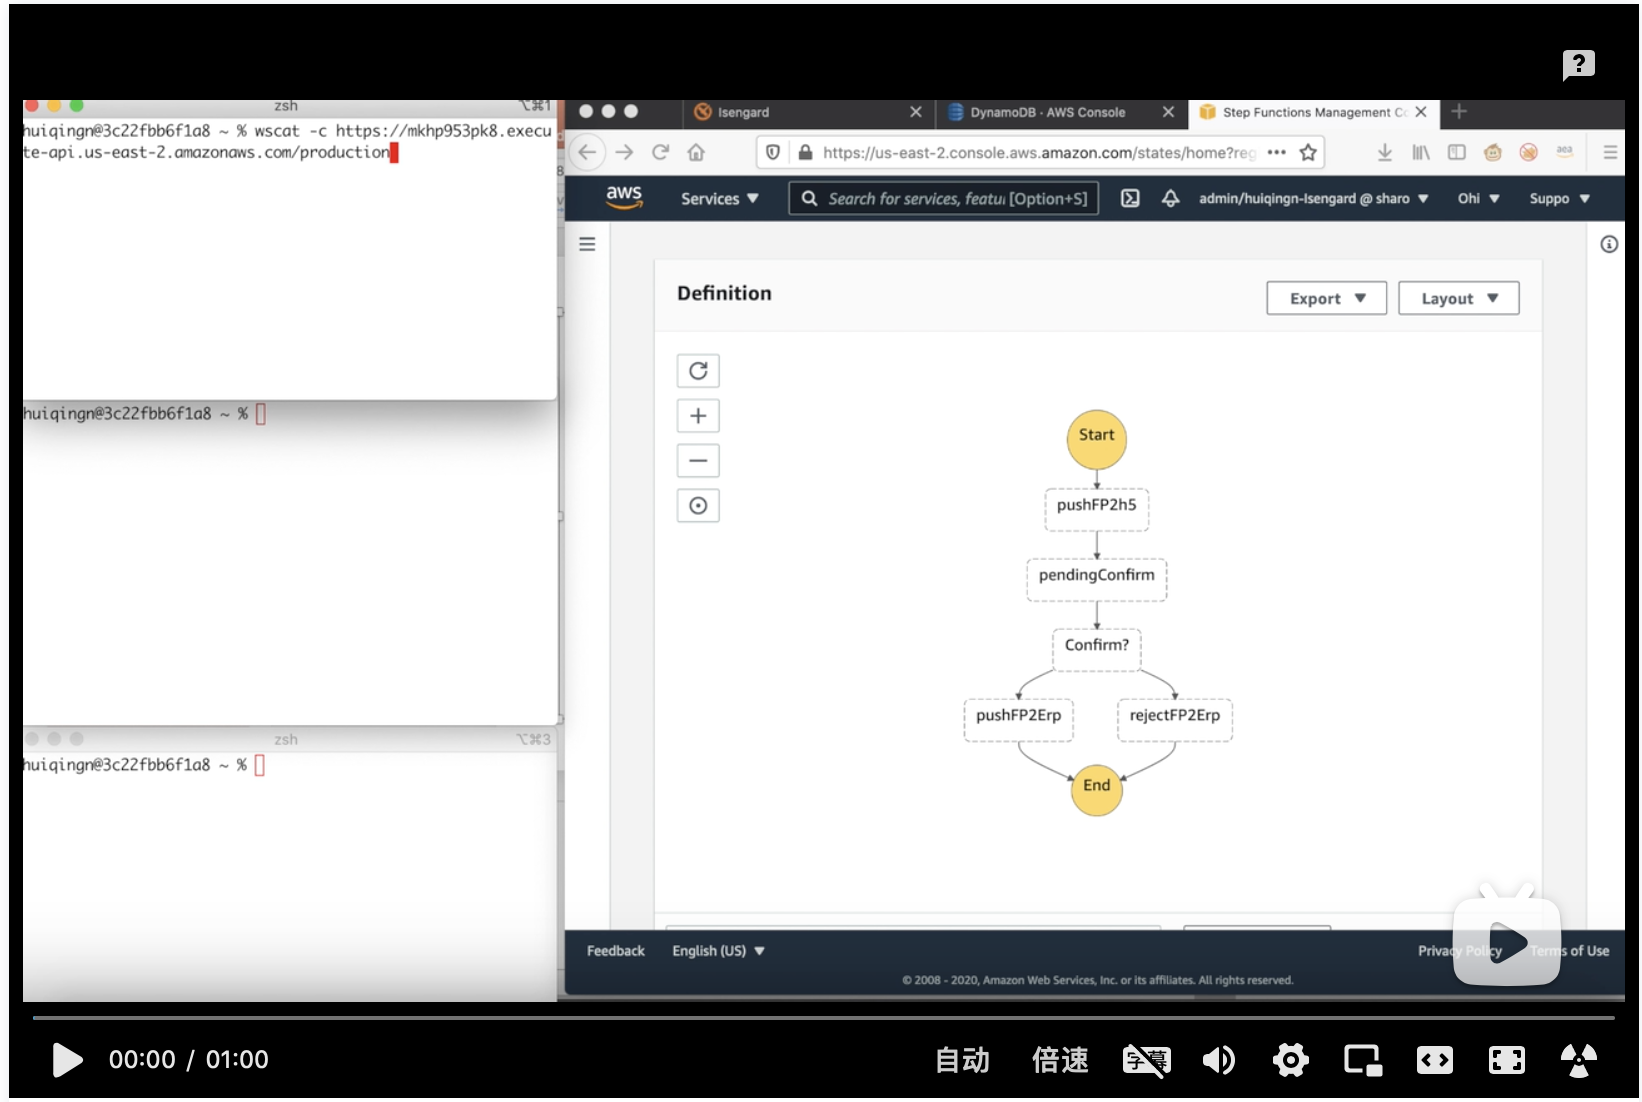
Task: Open the Layout dropdown
Action: [1458, 298]
